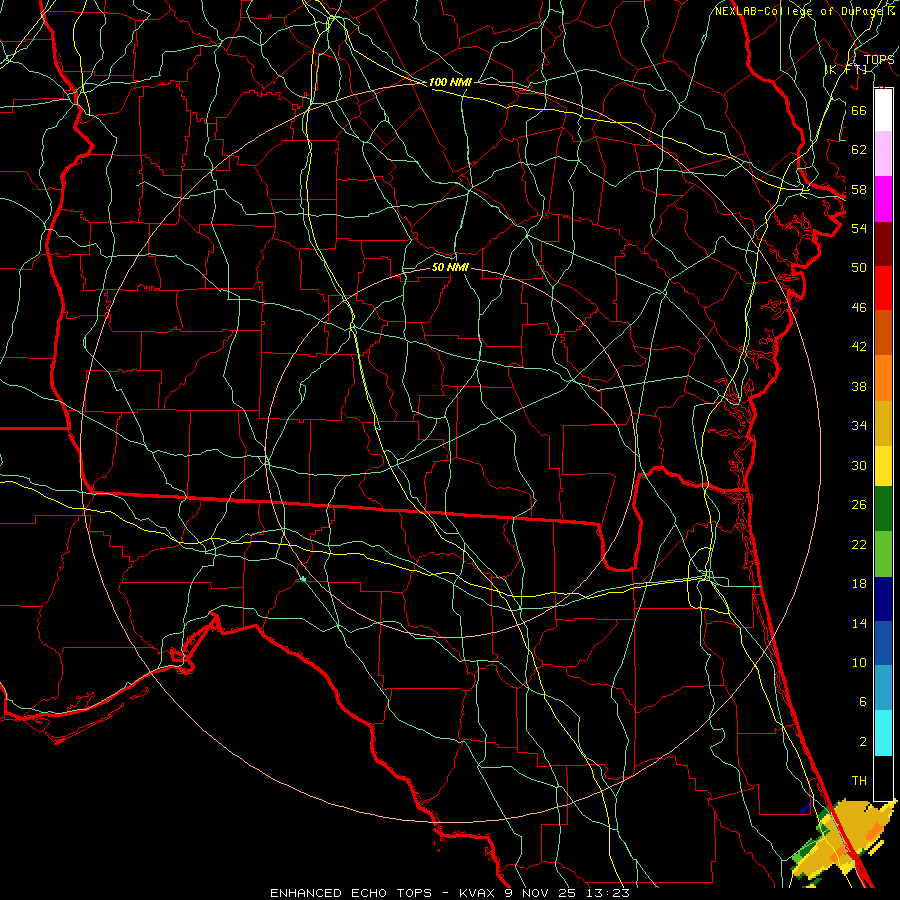Screen dimensions: 900x900
Task: Click the 50 value on the legend scale
Action: [859, 268]
